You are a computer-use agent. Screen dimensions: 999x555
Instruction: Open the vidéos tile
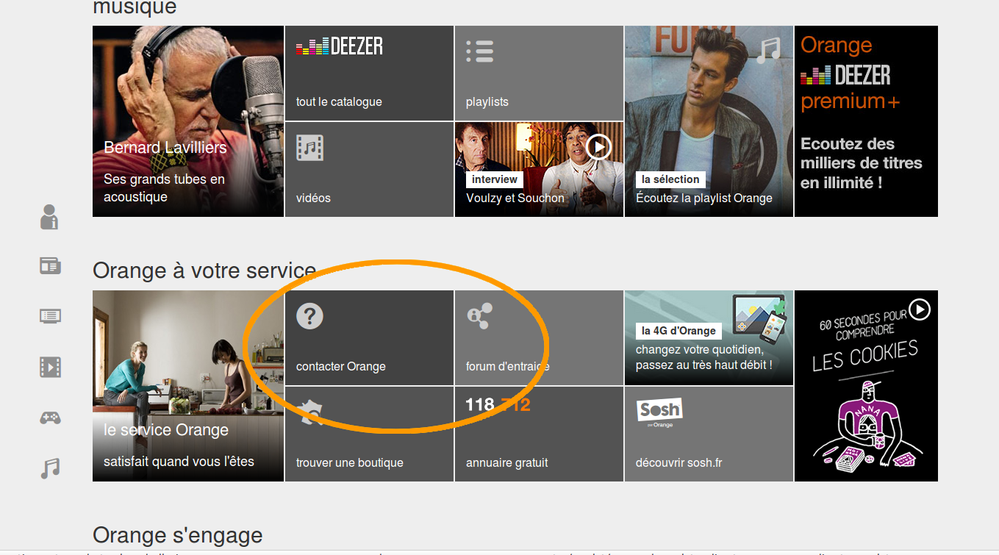(x=369, y=169)
